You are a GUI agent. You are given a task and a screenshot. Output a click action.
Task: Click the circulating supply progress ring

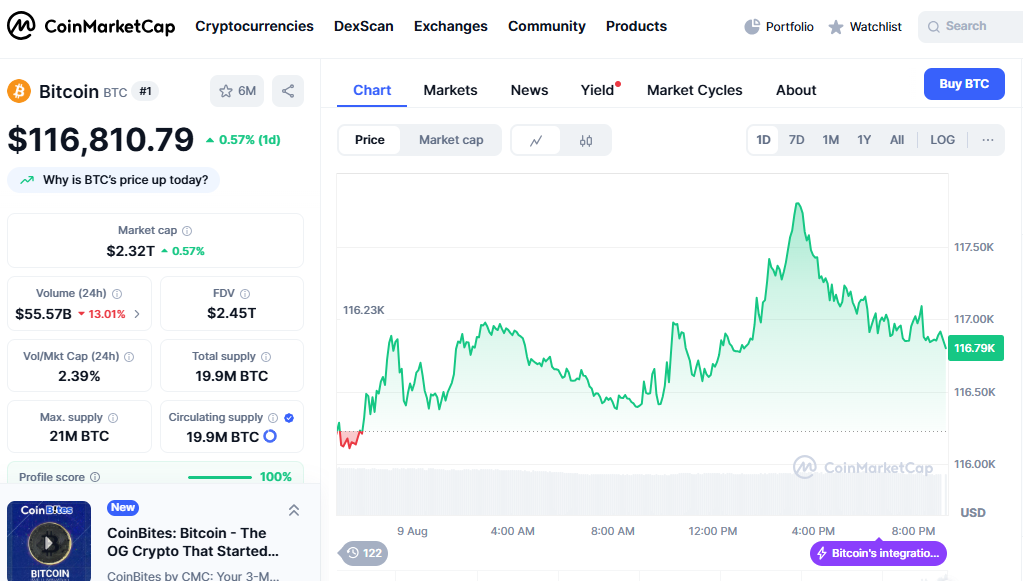coord(270,436)
